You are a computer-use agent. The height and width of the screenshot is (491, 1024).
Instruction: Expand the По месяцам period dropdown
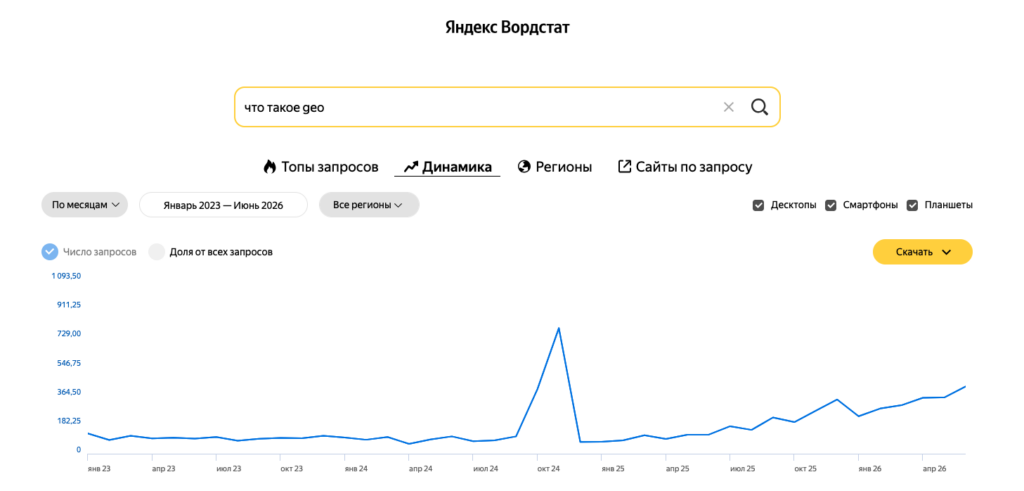[x=85, y=204]
